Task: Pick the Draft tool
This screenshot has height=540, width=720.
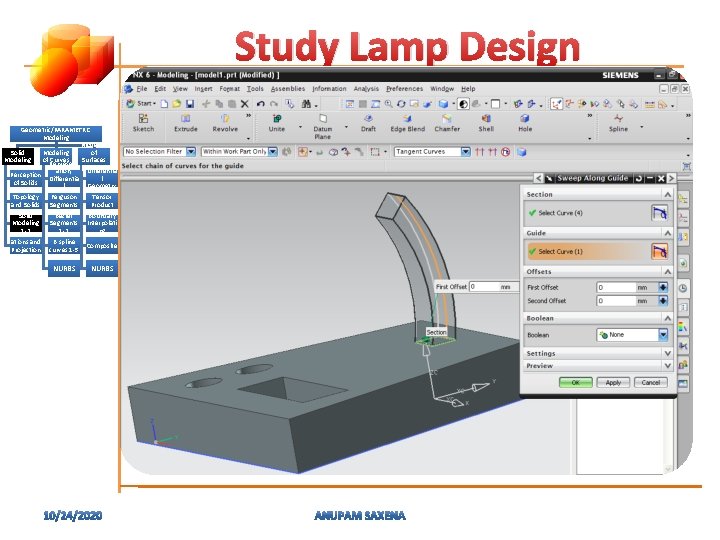Action: (x=368, y=123)
